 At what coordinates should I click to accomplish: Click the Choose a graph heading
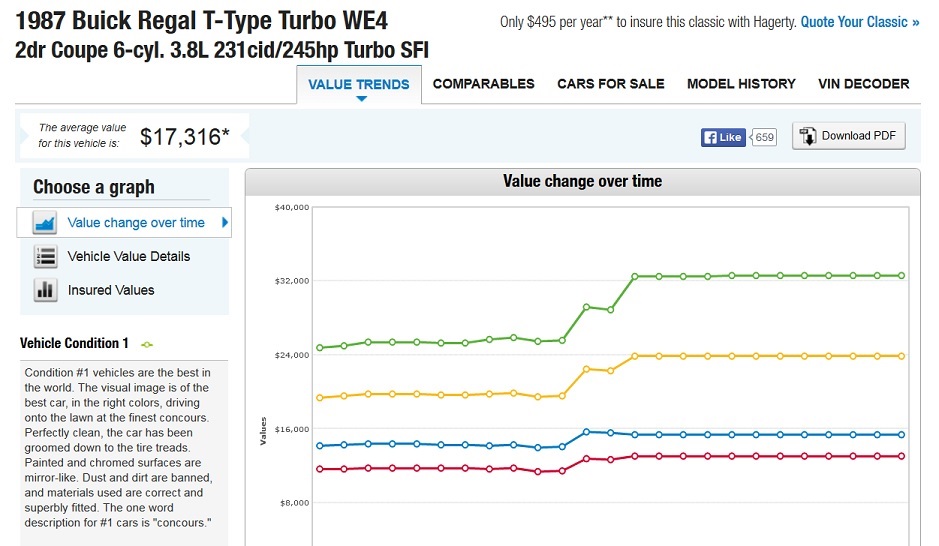94,187
